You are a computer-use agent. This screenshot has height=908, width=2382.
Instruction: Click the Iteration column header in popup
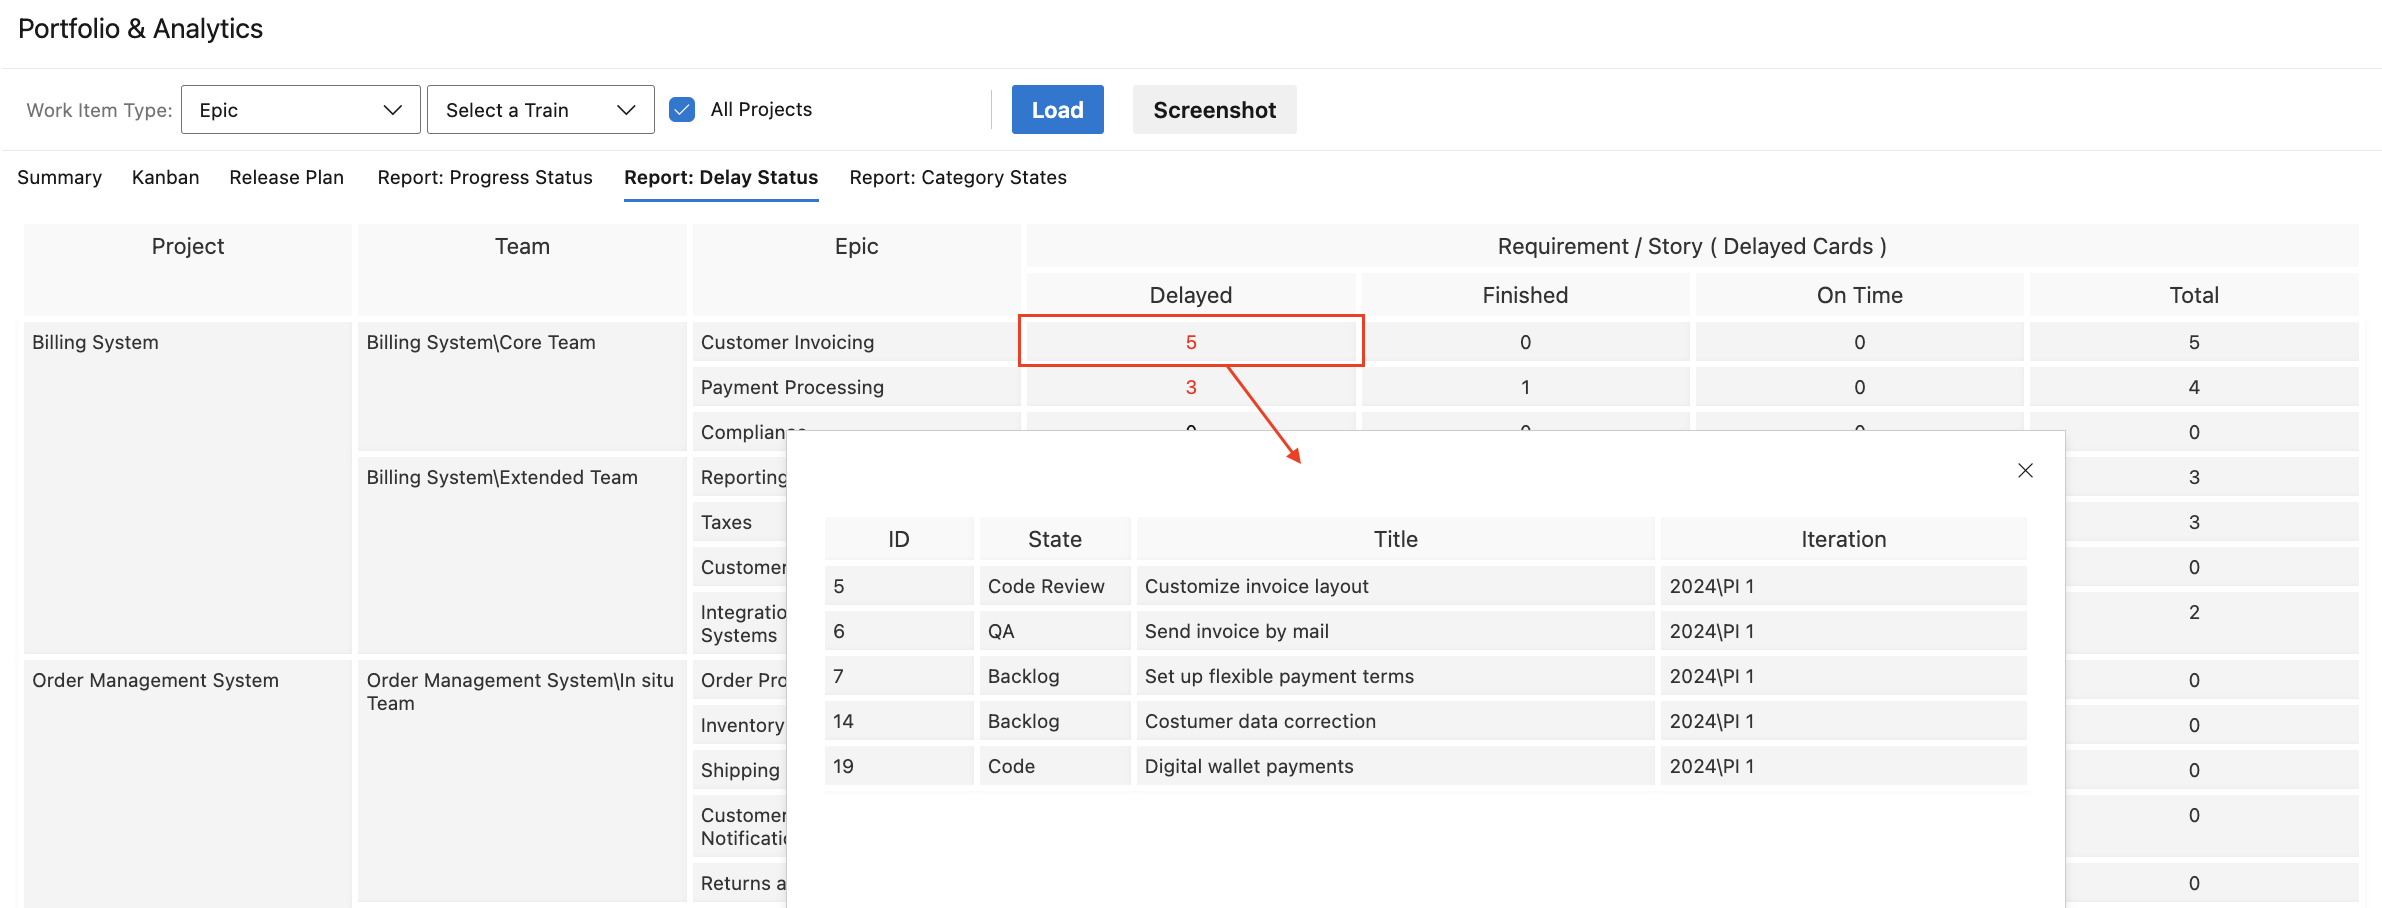1843,539
